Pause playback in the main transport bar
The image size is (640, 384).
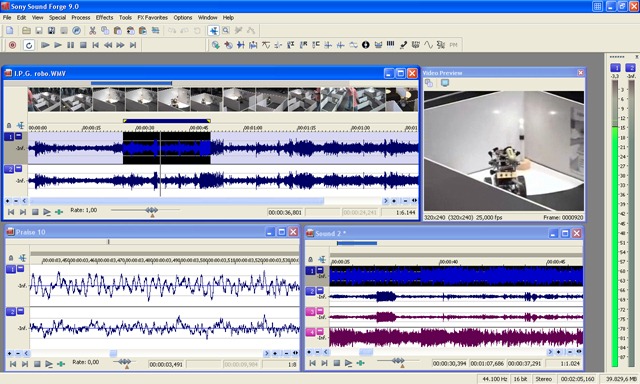(71, 45)
